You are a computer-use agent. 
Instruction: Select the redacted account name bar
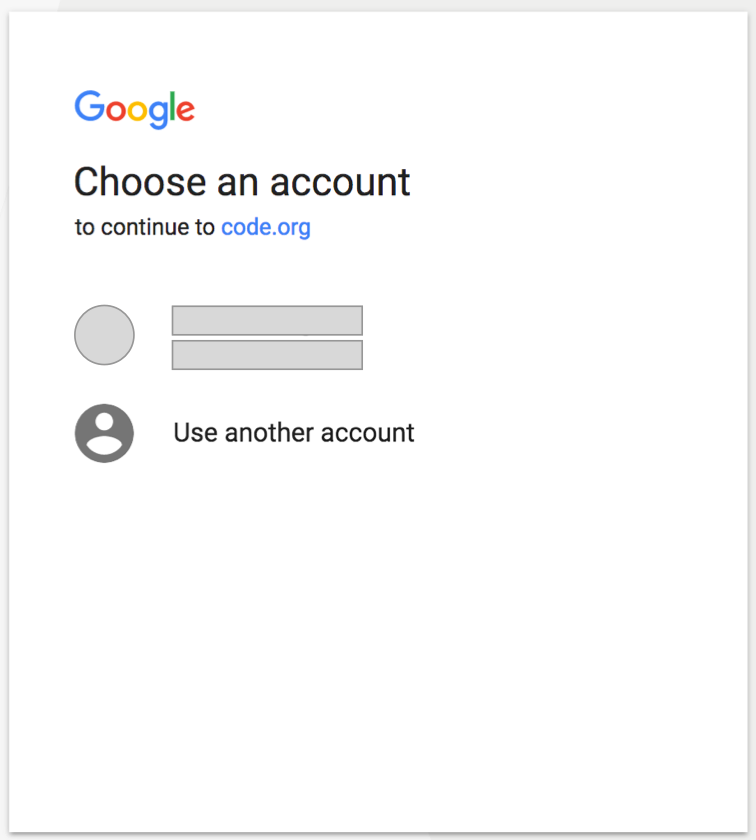pyautogui.click(x=267, y=320)
